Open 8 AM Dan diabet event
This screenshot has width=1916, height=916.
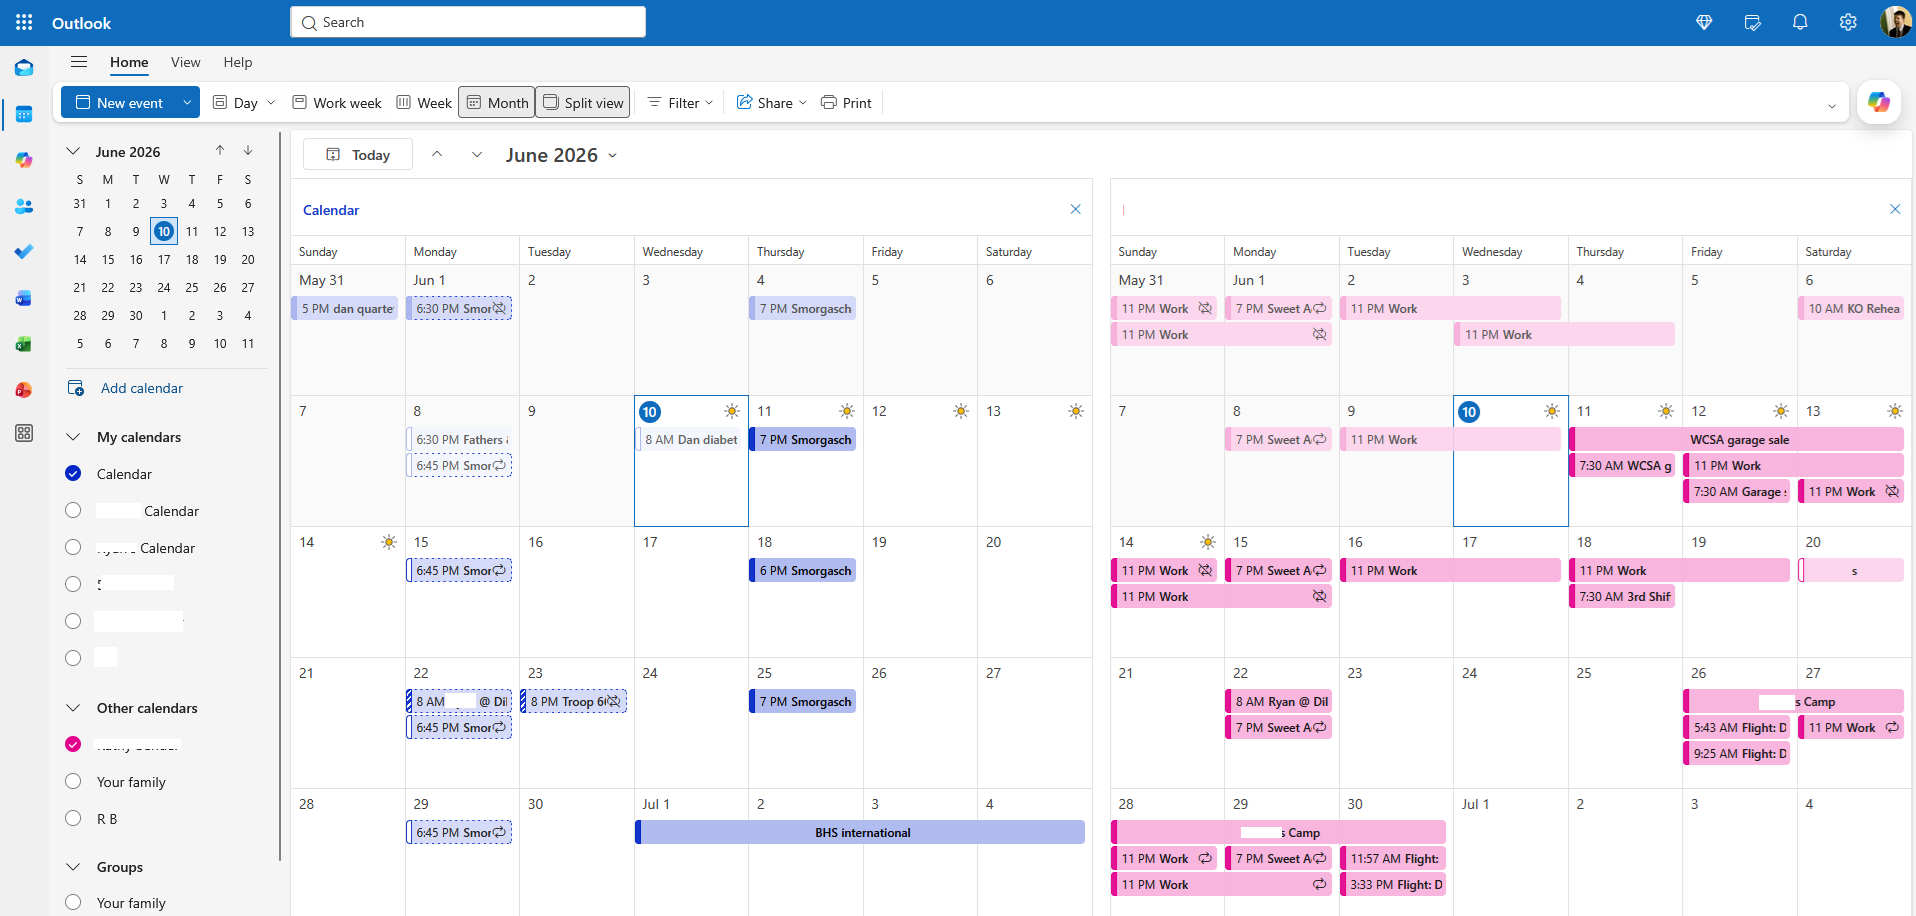tap(691, 439)
